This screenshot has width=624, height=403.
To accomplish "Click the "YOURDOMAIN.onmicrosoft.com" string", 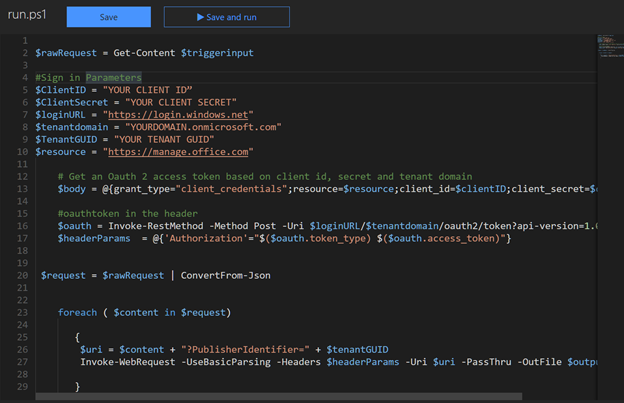I will pyautogui.click(x=203, y=127).
